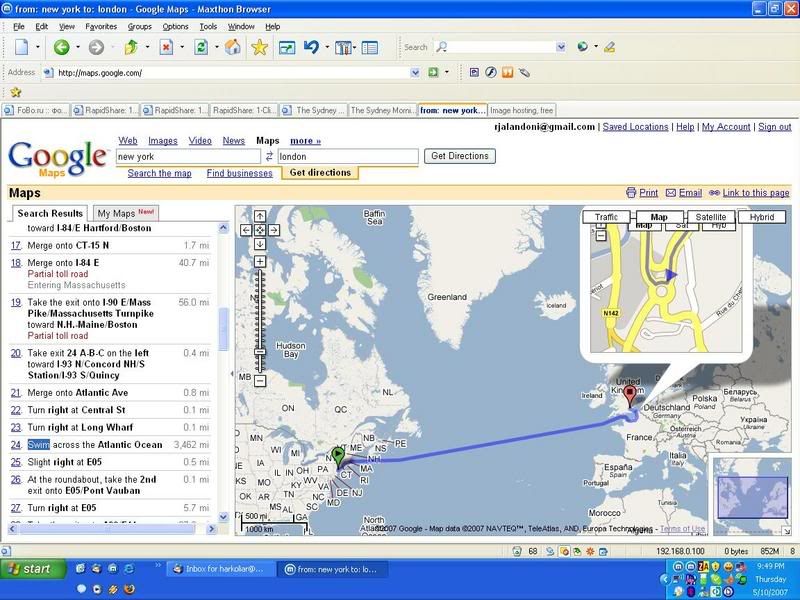Image resolution: width=800 pixels, height=600 pixels.
Task: Return to last result center map button
Action: point(260,230)
